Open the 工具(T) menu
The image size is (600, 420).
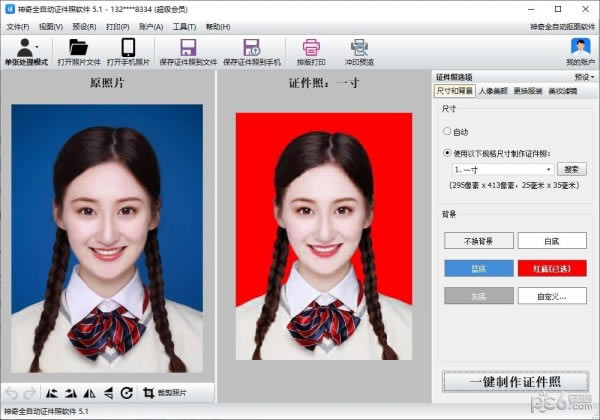pyautogui.click(x=184, y=26)
